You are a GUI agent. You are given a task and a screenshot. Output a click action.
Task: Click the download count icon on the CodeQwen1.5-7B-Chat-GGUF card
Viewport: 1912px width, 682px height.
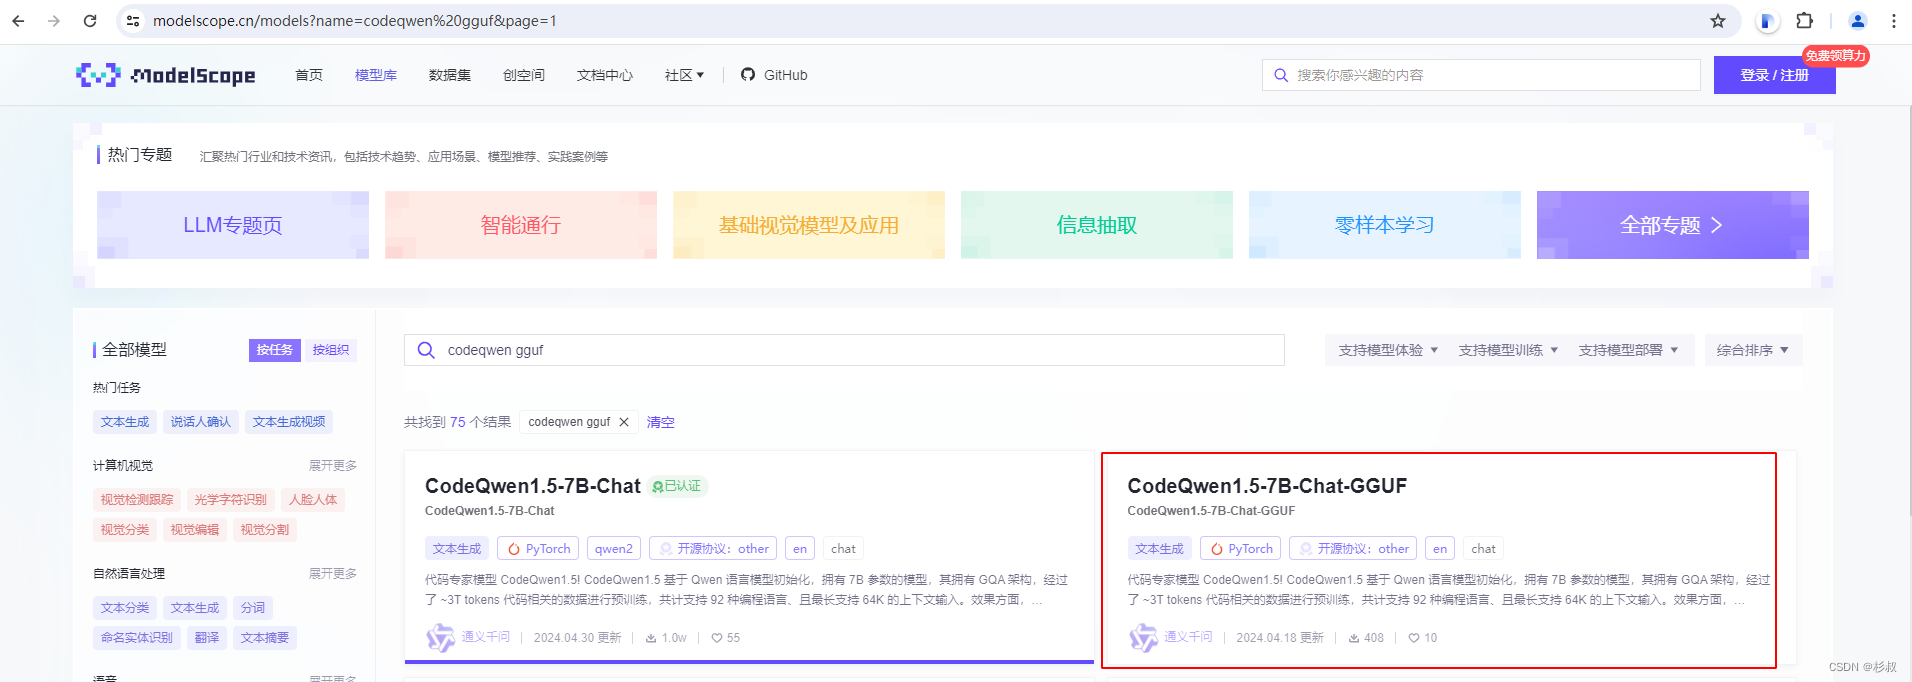[1354, 638]
